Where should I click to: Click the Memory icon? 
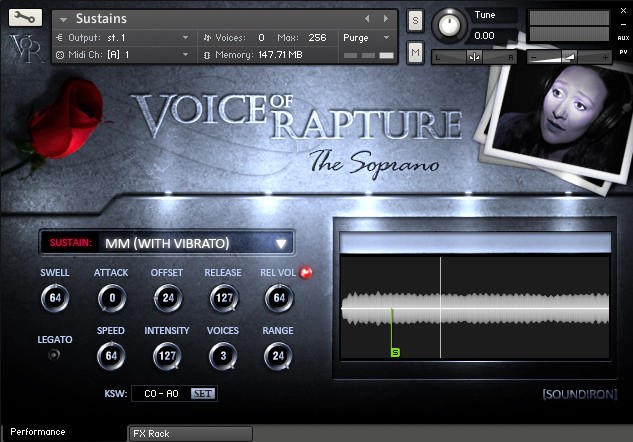coord(207,55)
